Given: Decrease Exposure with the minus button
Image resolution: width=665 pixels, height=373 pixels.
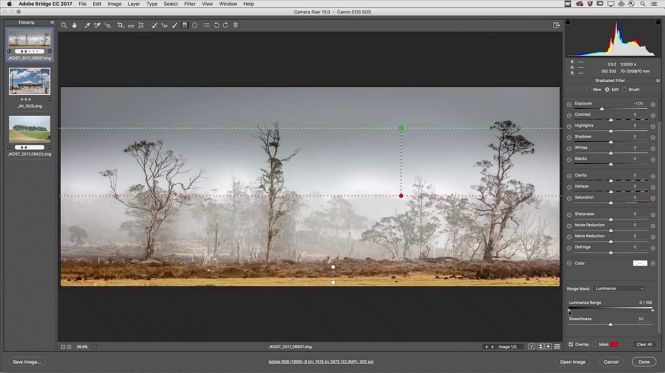Looking at the screenshot, I should coord(569,104).
